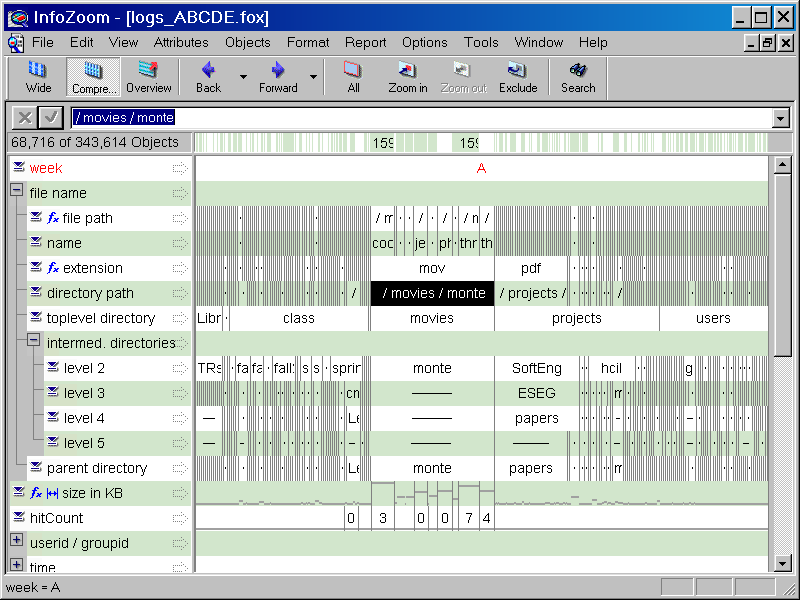
Task: Collapse the intermed. directories group
Action: [34, 340]
